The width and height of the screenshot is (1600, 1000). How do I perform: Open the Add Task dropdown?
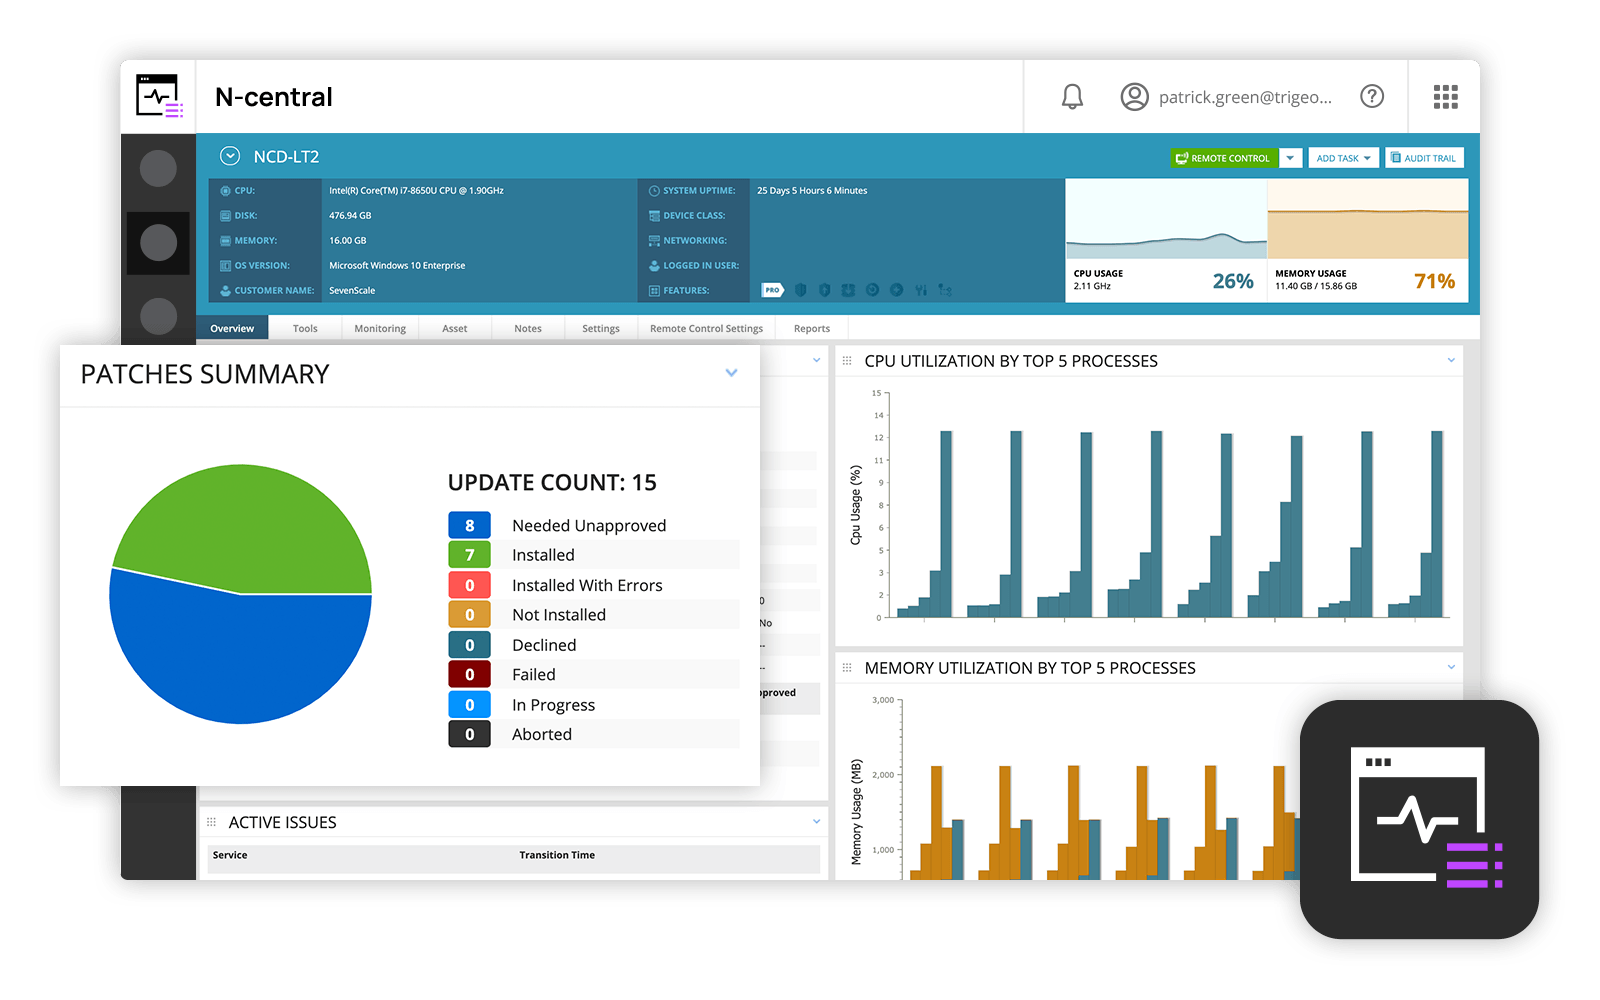coord(1343,157)
